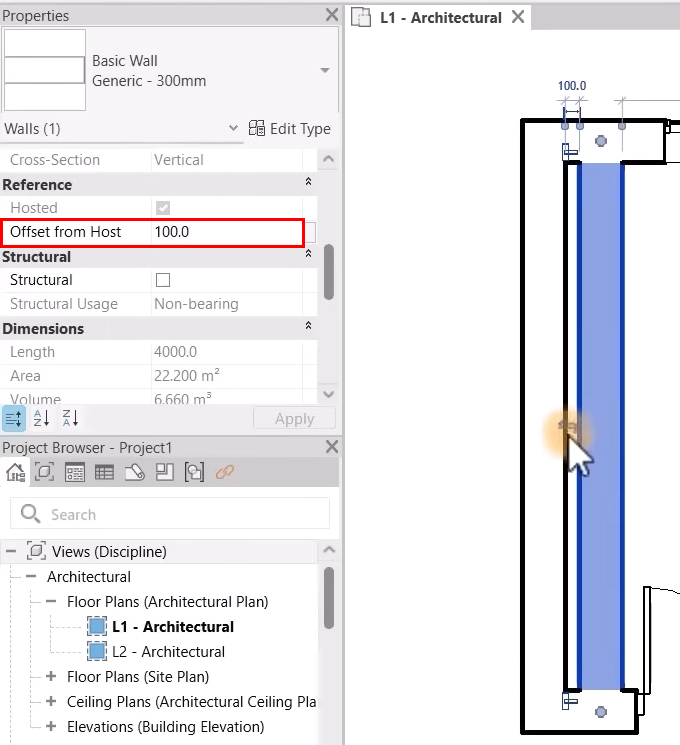Screen dimensions: 680x745
Task: Click the home icon in Project Browser toolbar
Action: [x=15, y=472]
